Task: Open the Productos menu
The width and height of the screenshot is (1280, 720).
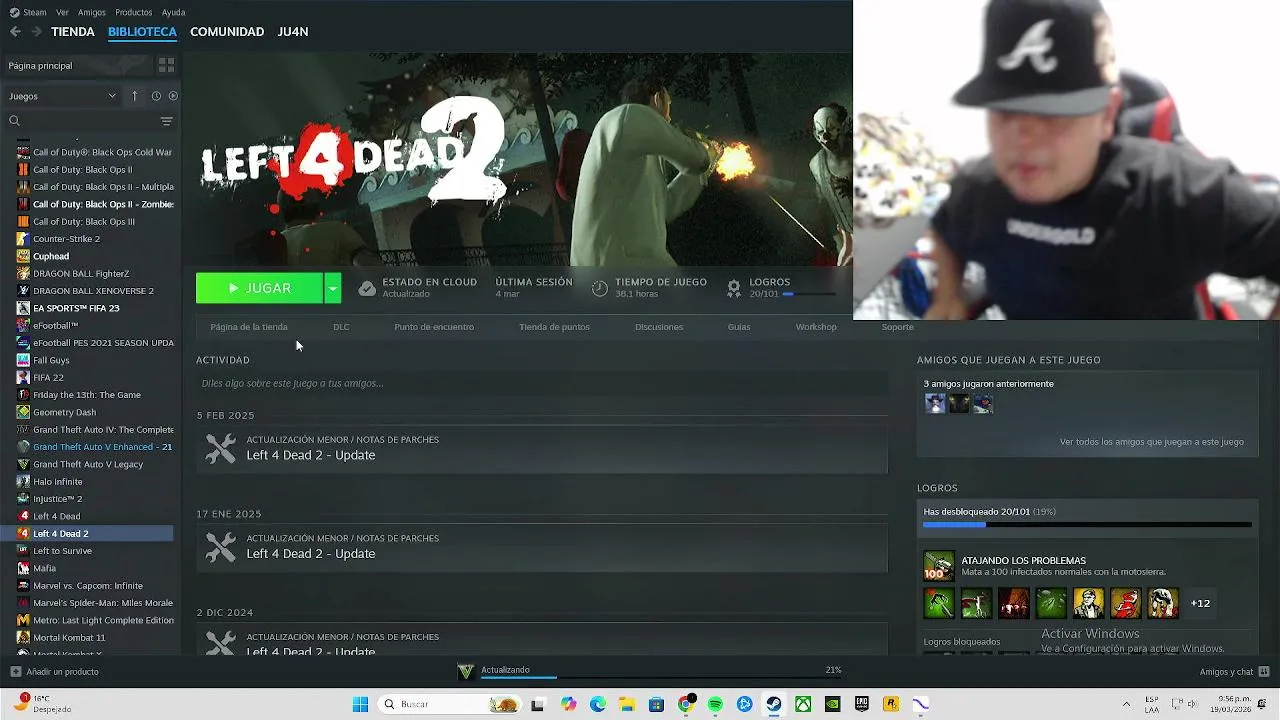Action: (x=134, y=12)
